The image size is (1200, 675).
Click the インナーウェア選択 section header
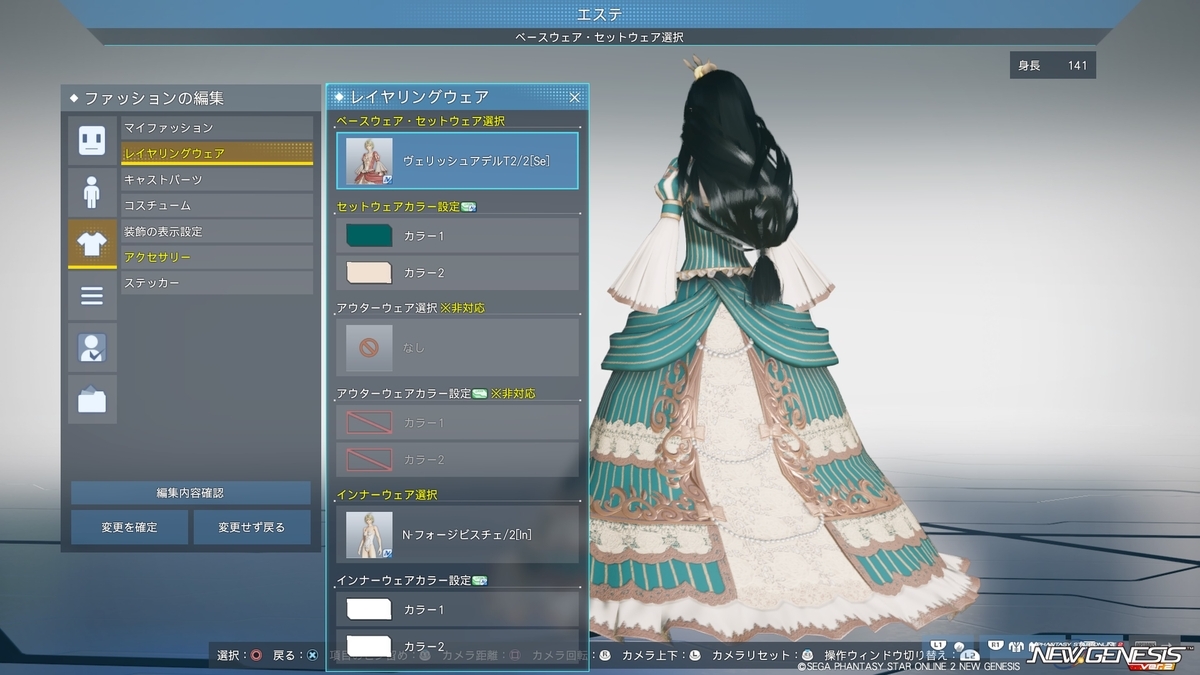tap(386, 494)
